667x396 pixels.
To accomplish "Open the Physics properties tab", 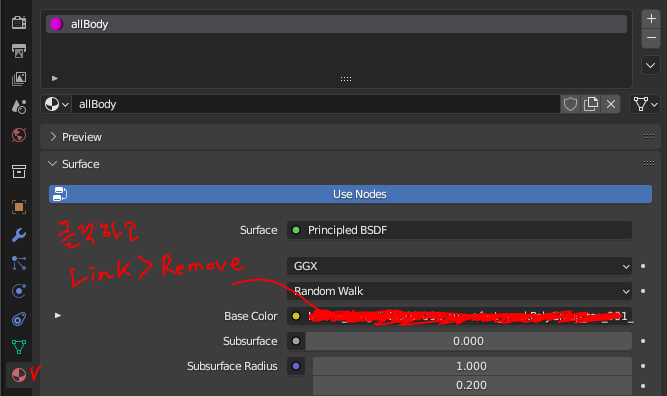I will tap(19, 291).
